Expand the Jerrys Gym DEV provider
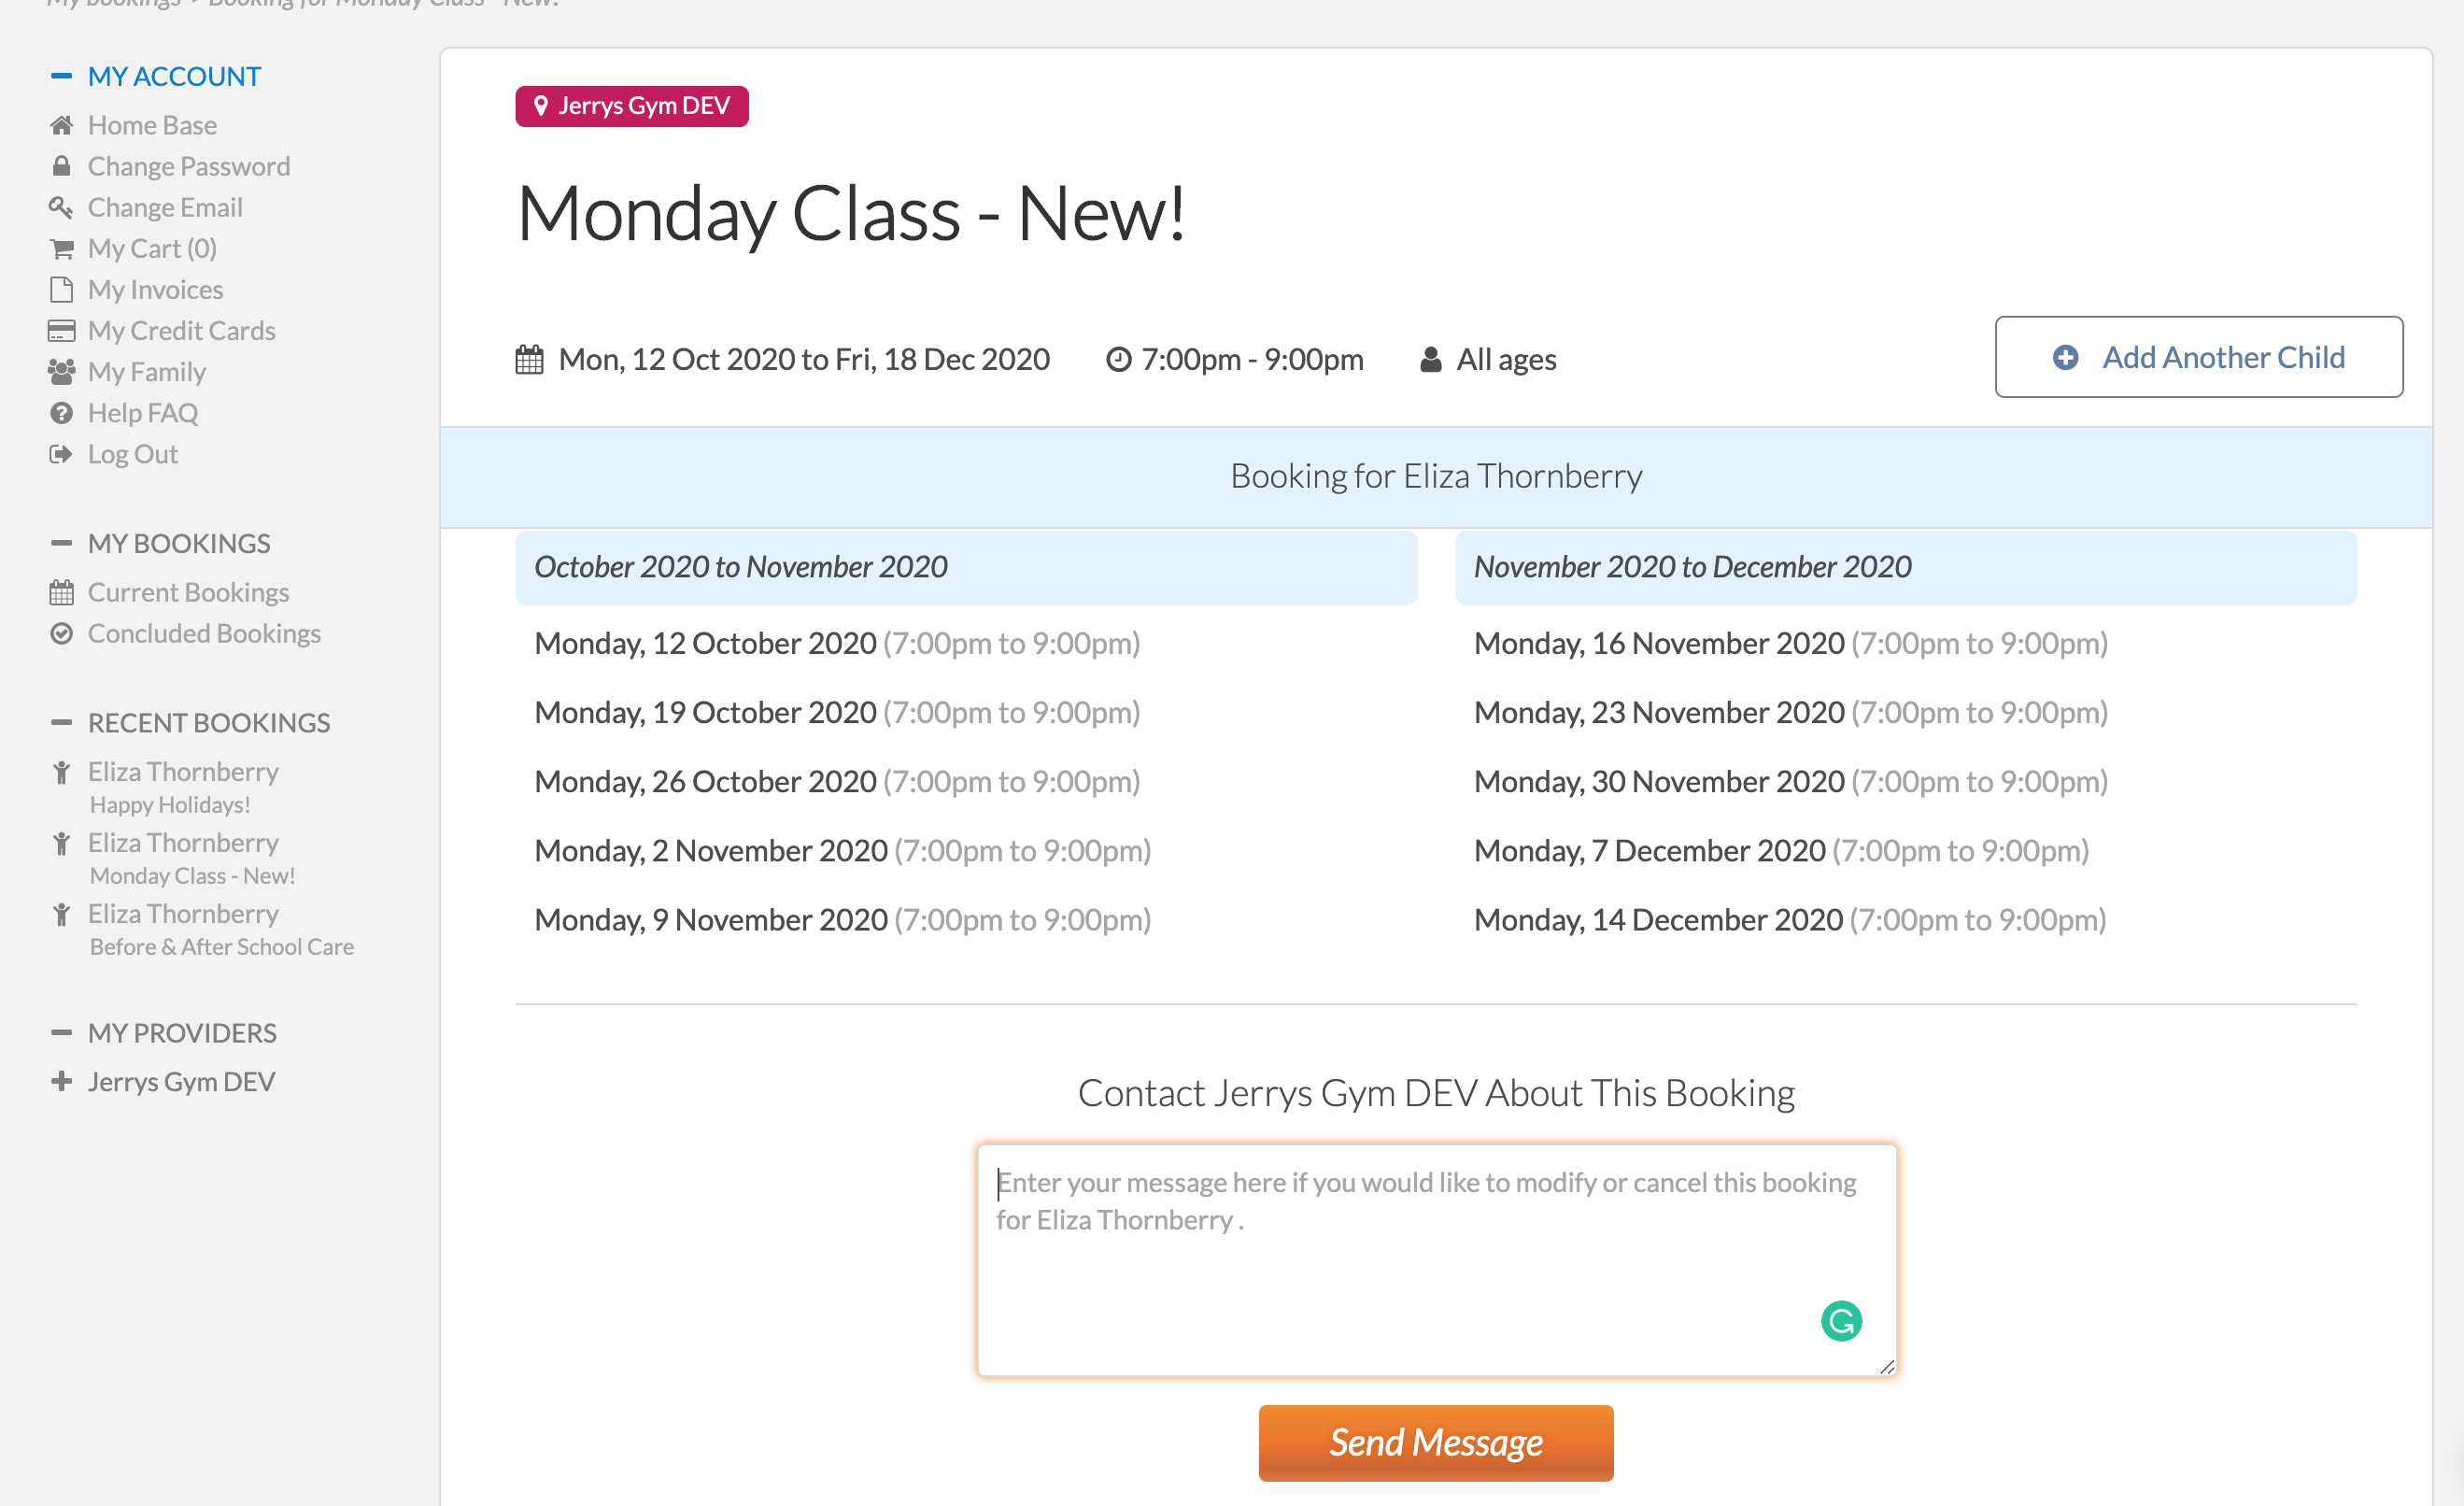Image resolution: width=2464 pixels, height=1506 pixels. pyautogui.click(x=61, y=1081)
